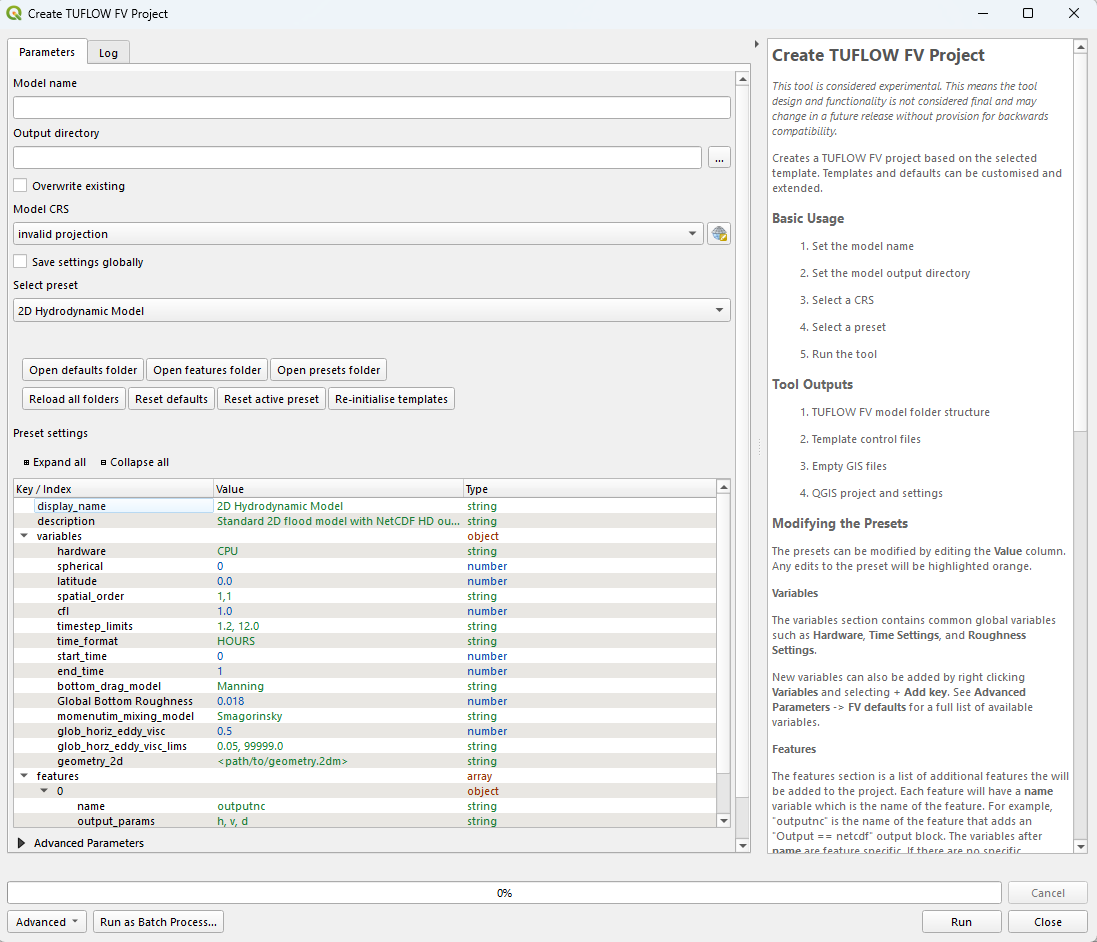Click Collapse all label
The width and height of the screenshot is (1097, 942).
coord(139,462)
